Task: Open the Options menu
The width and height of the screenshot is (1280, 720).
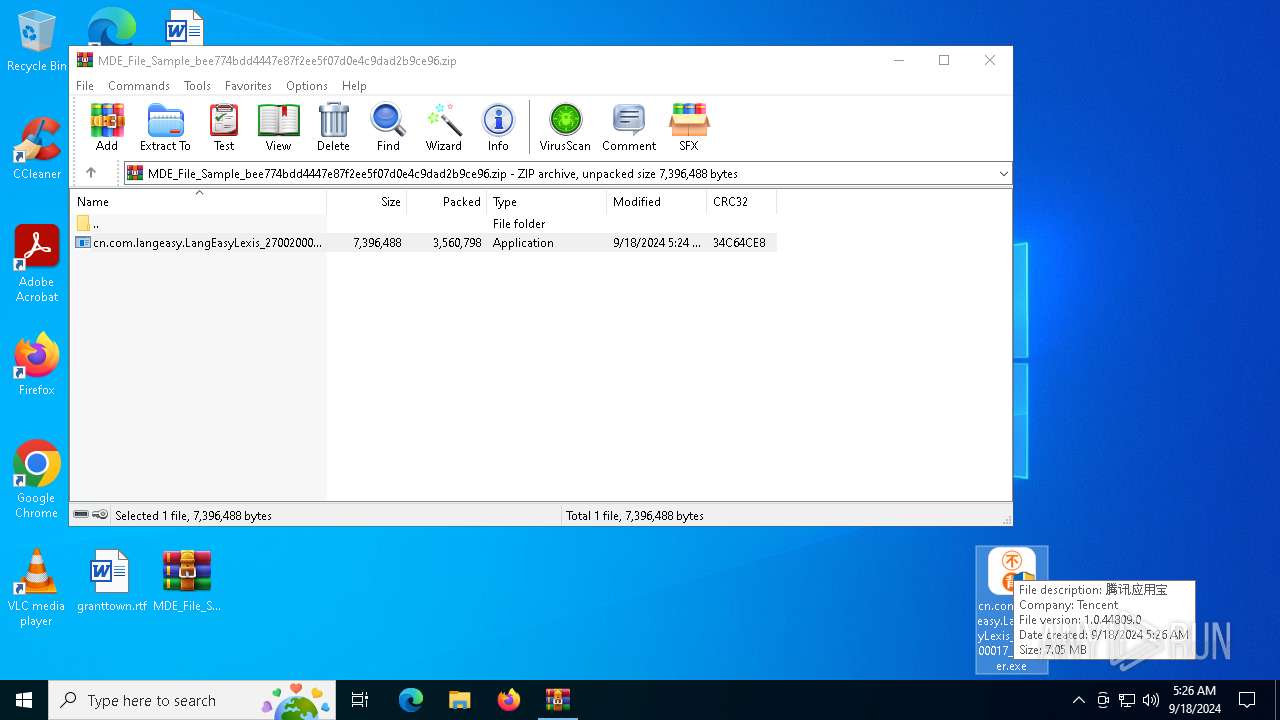Action: [307, 86]
